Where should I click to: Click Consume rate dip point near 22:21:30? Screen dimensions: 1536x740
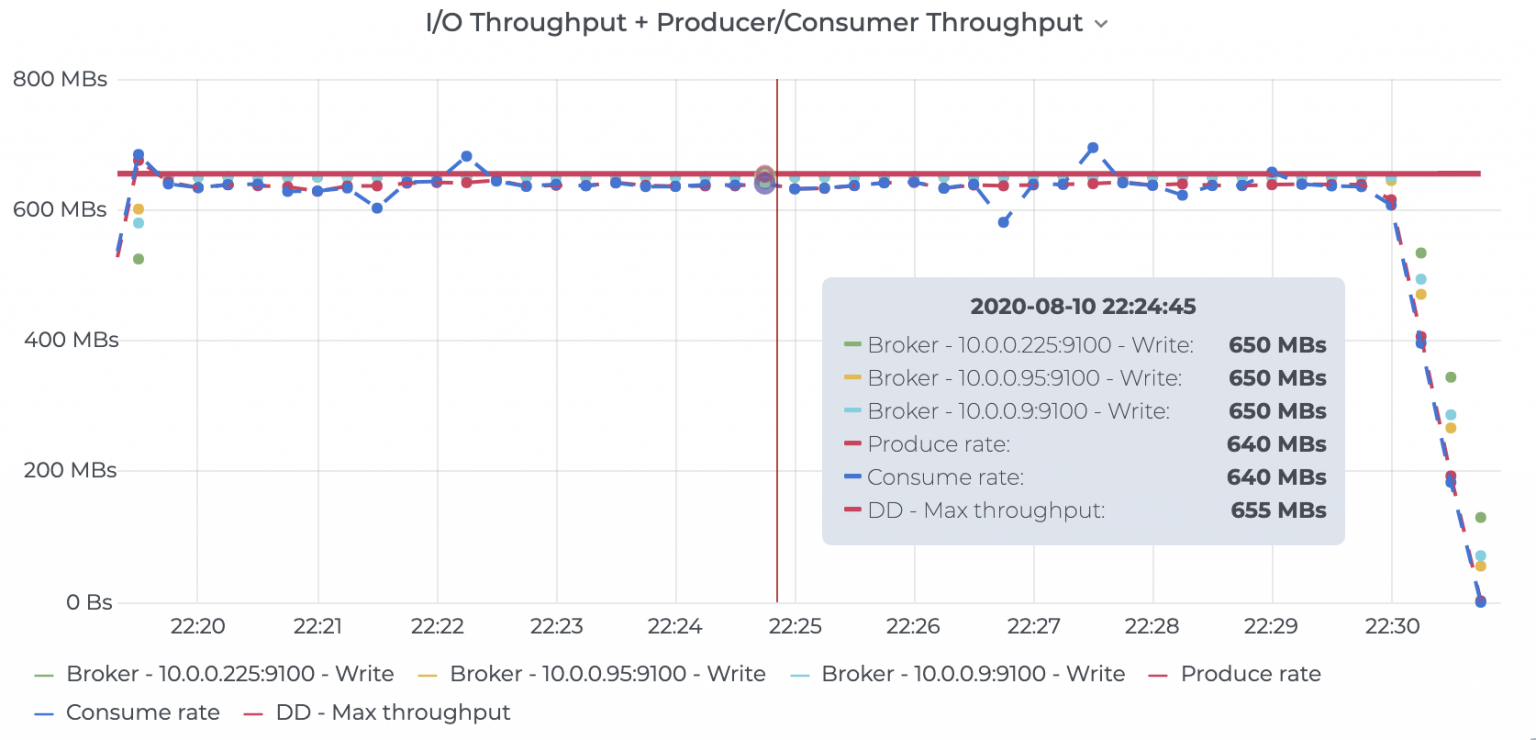[377, 208]
